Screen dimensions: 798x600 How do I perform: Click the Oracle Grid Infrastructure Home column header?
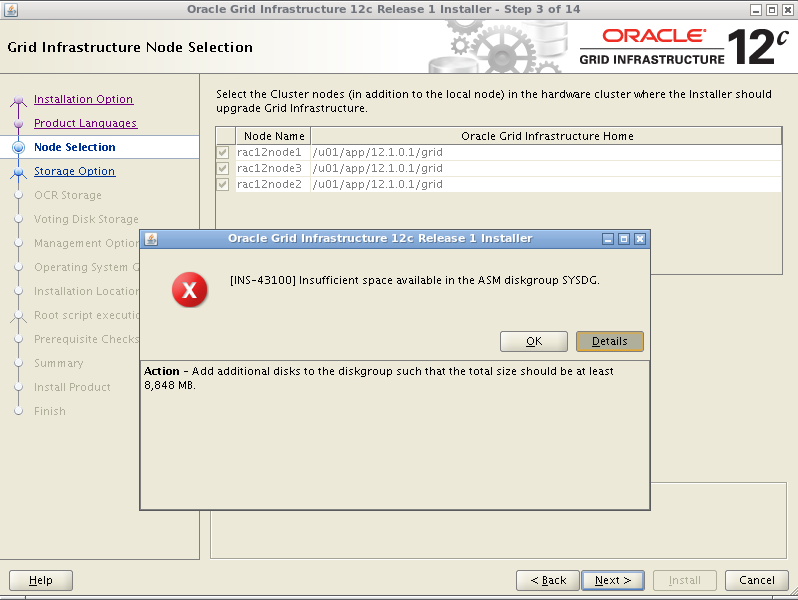[546, 136]
